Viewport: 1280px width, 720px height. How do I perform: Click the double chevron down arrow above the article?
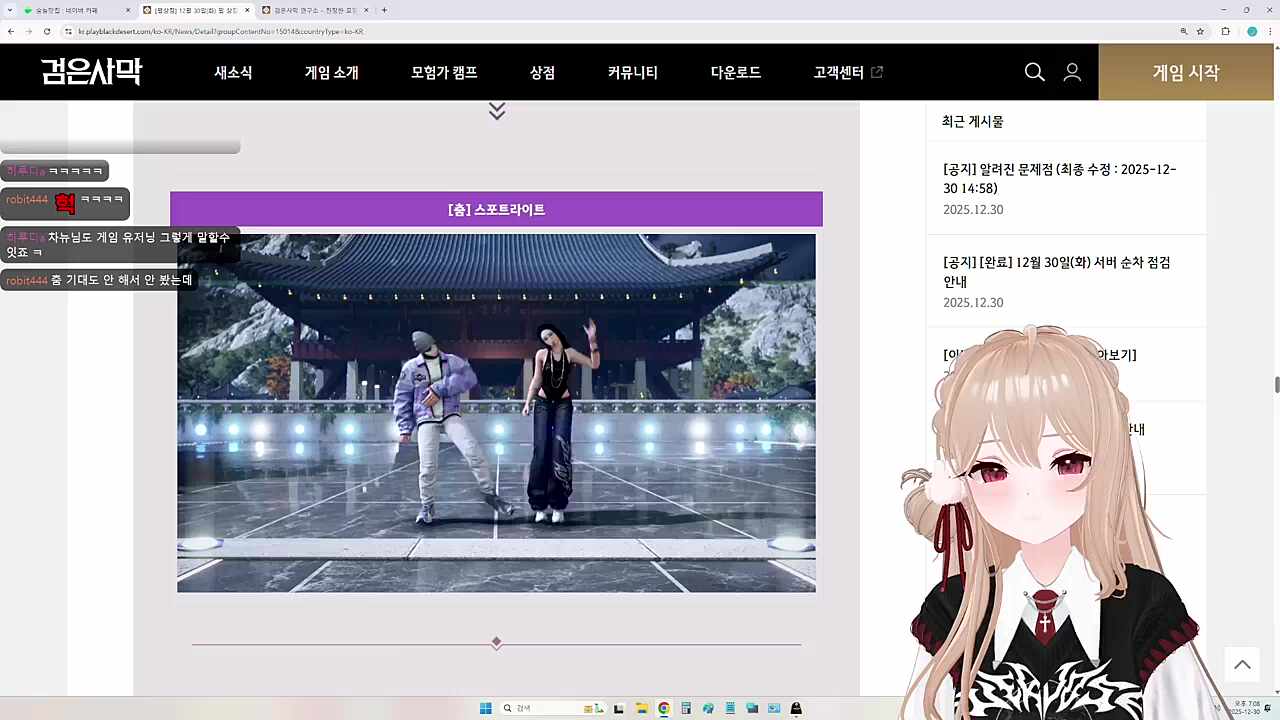click(497, 110)
